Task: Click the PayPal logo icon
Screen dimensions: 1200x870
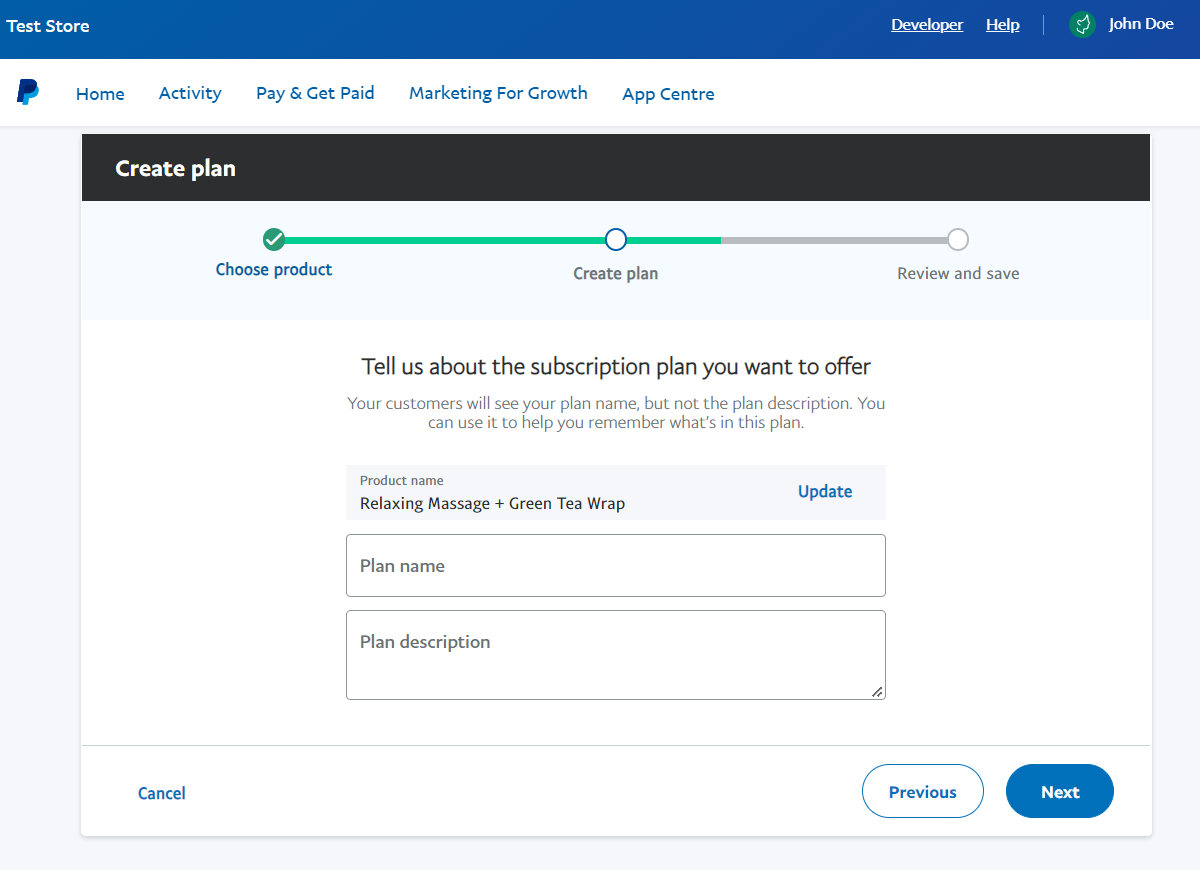Action: click(x=27, y=92)
